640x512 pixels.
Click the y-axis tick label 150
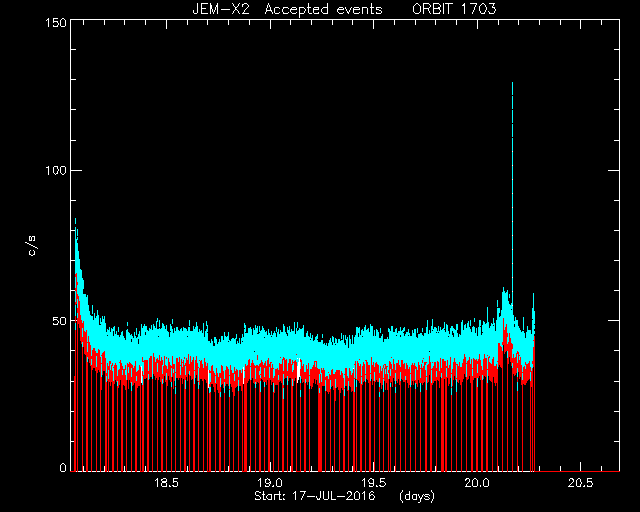pyautogui.click(x=56, y=22)
